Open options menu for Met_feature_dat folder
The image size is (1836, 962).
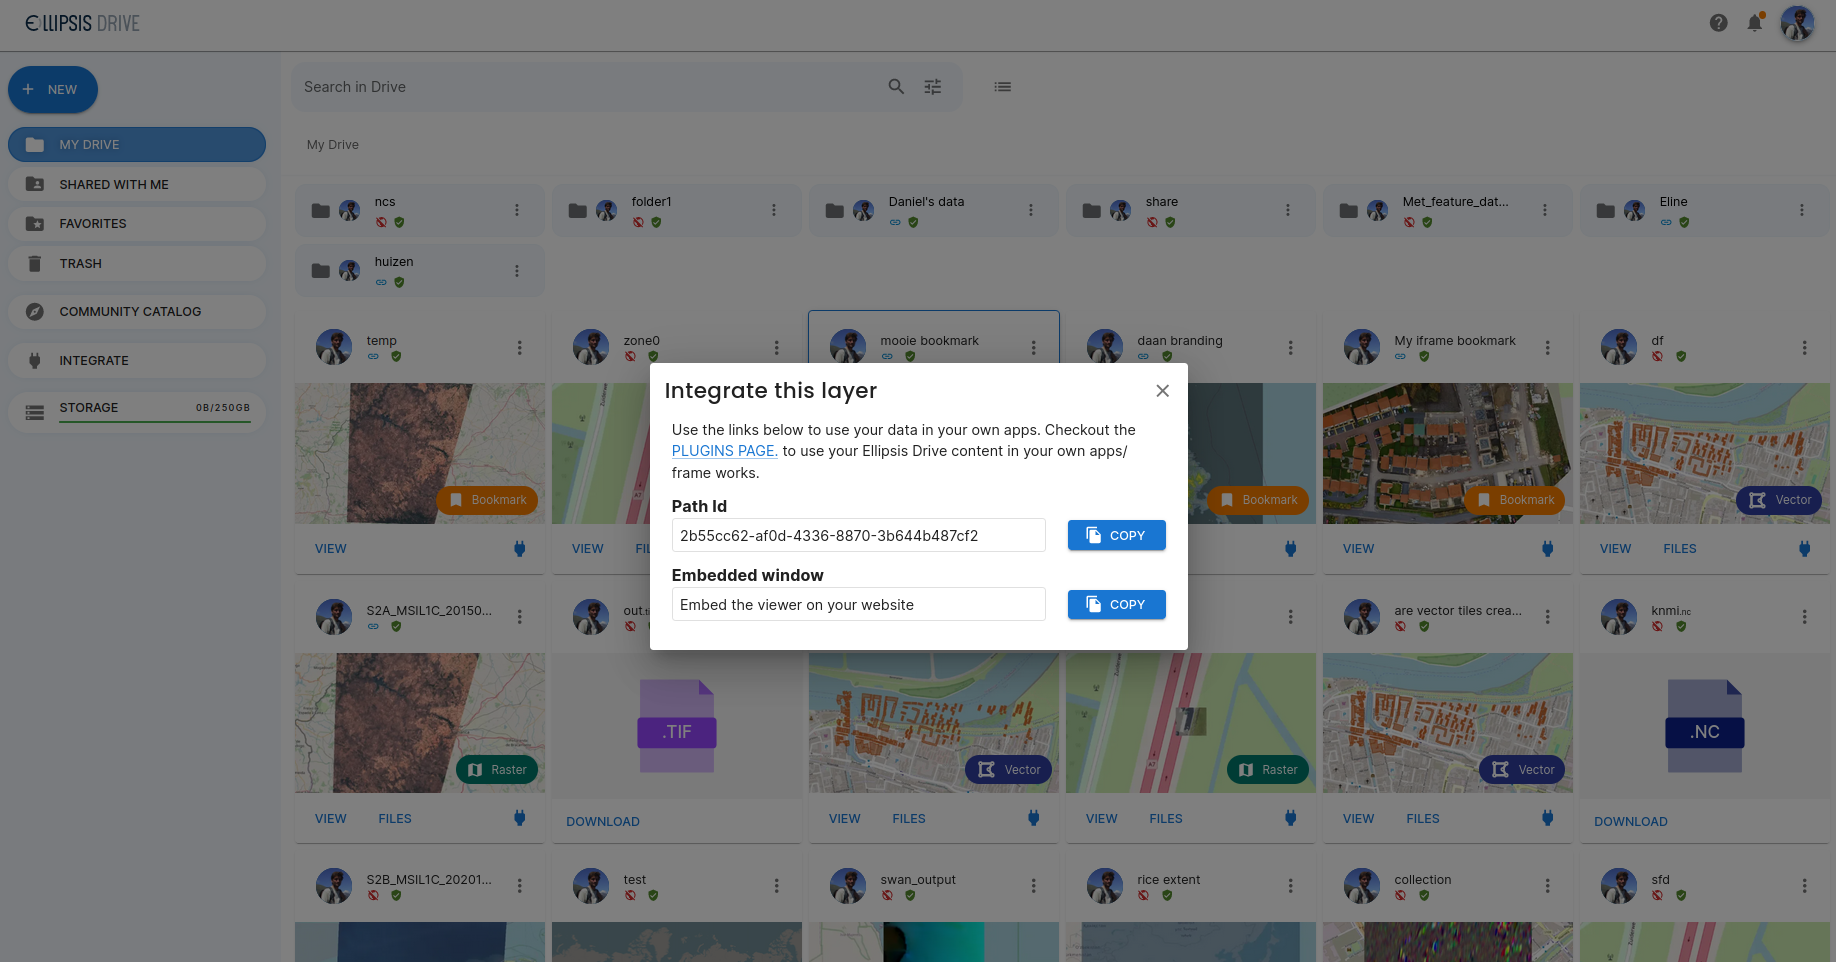click(1544, 210)
